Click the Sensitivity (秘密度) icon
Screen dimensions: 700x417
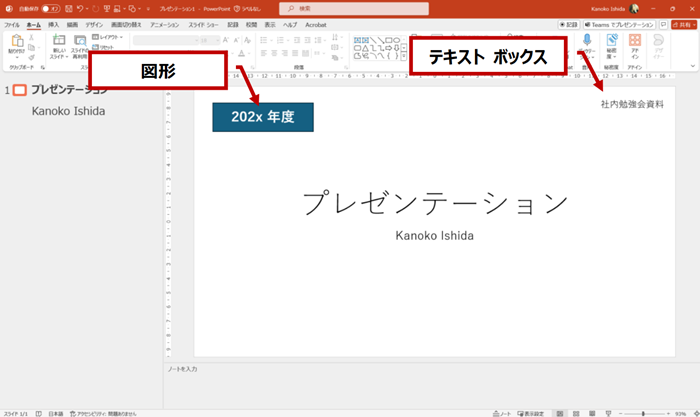[610, 42]
